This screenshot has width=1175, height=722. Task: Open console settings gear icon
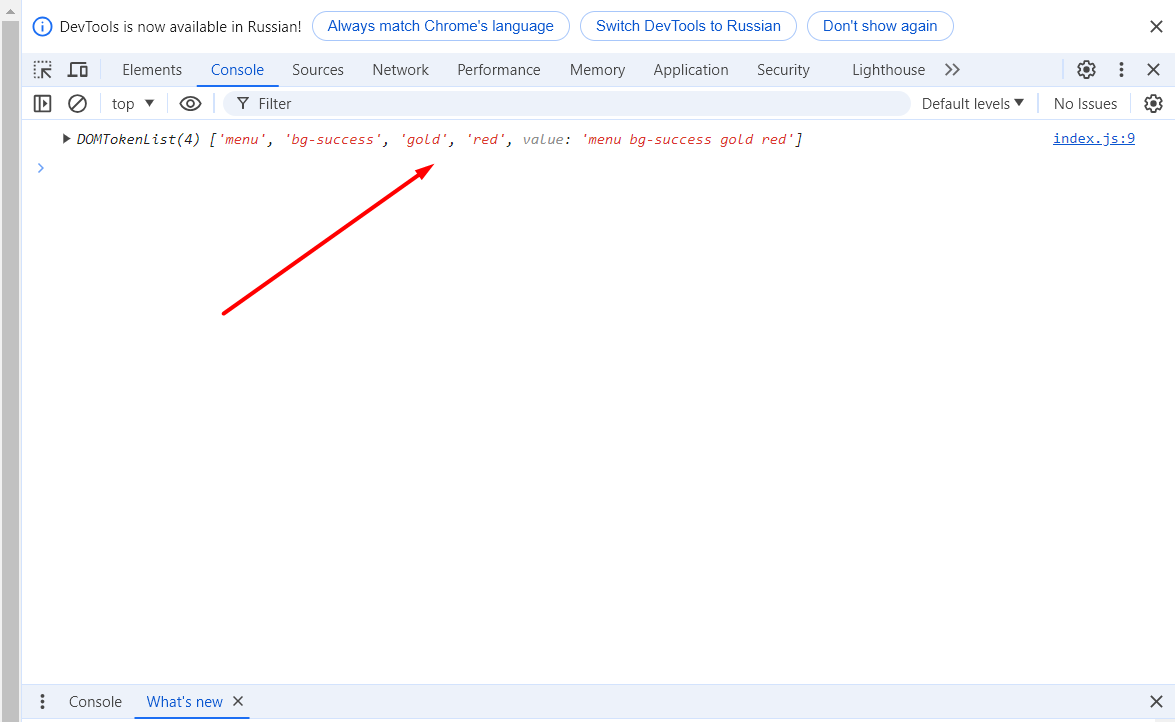tap(1153, 103)
